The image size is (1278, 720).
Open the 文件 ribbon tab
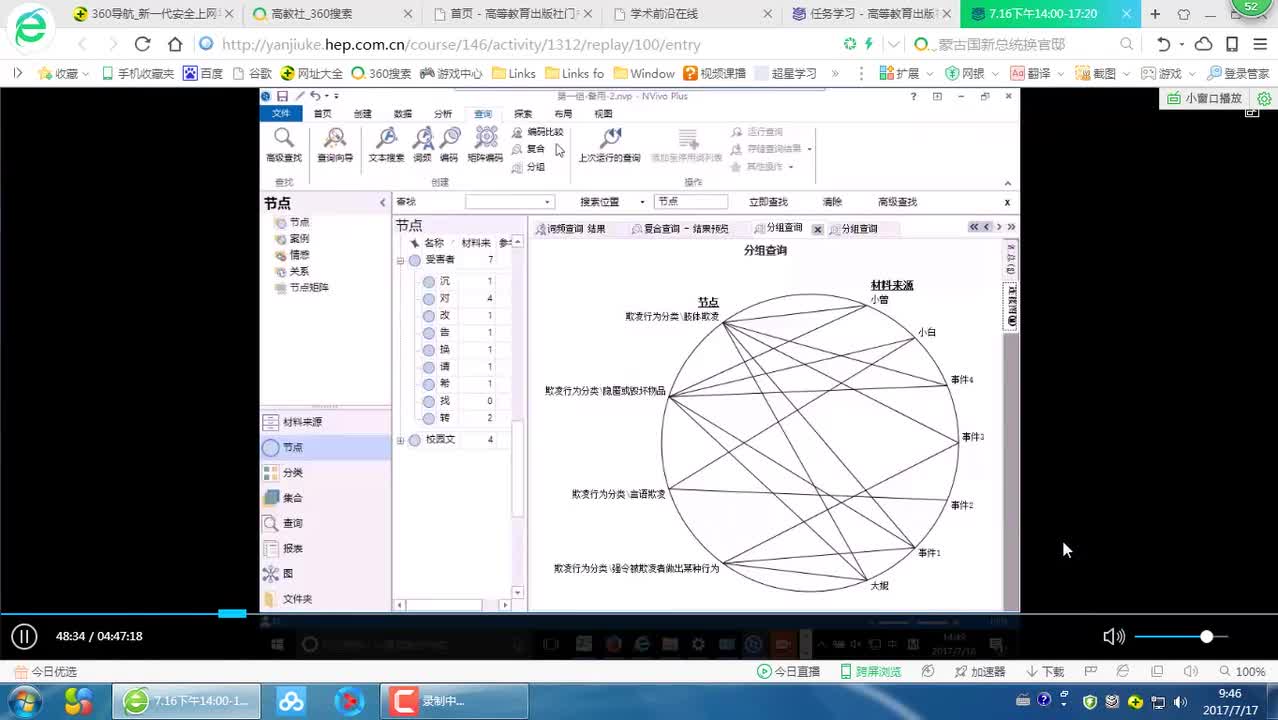tap(281, 114)
